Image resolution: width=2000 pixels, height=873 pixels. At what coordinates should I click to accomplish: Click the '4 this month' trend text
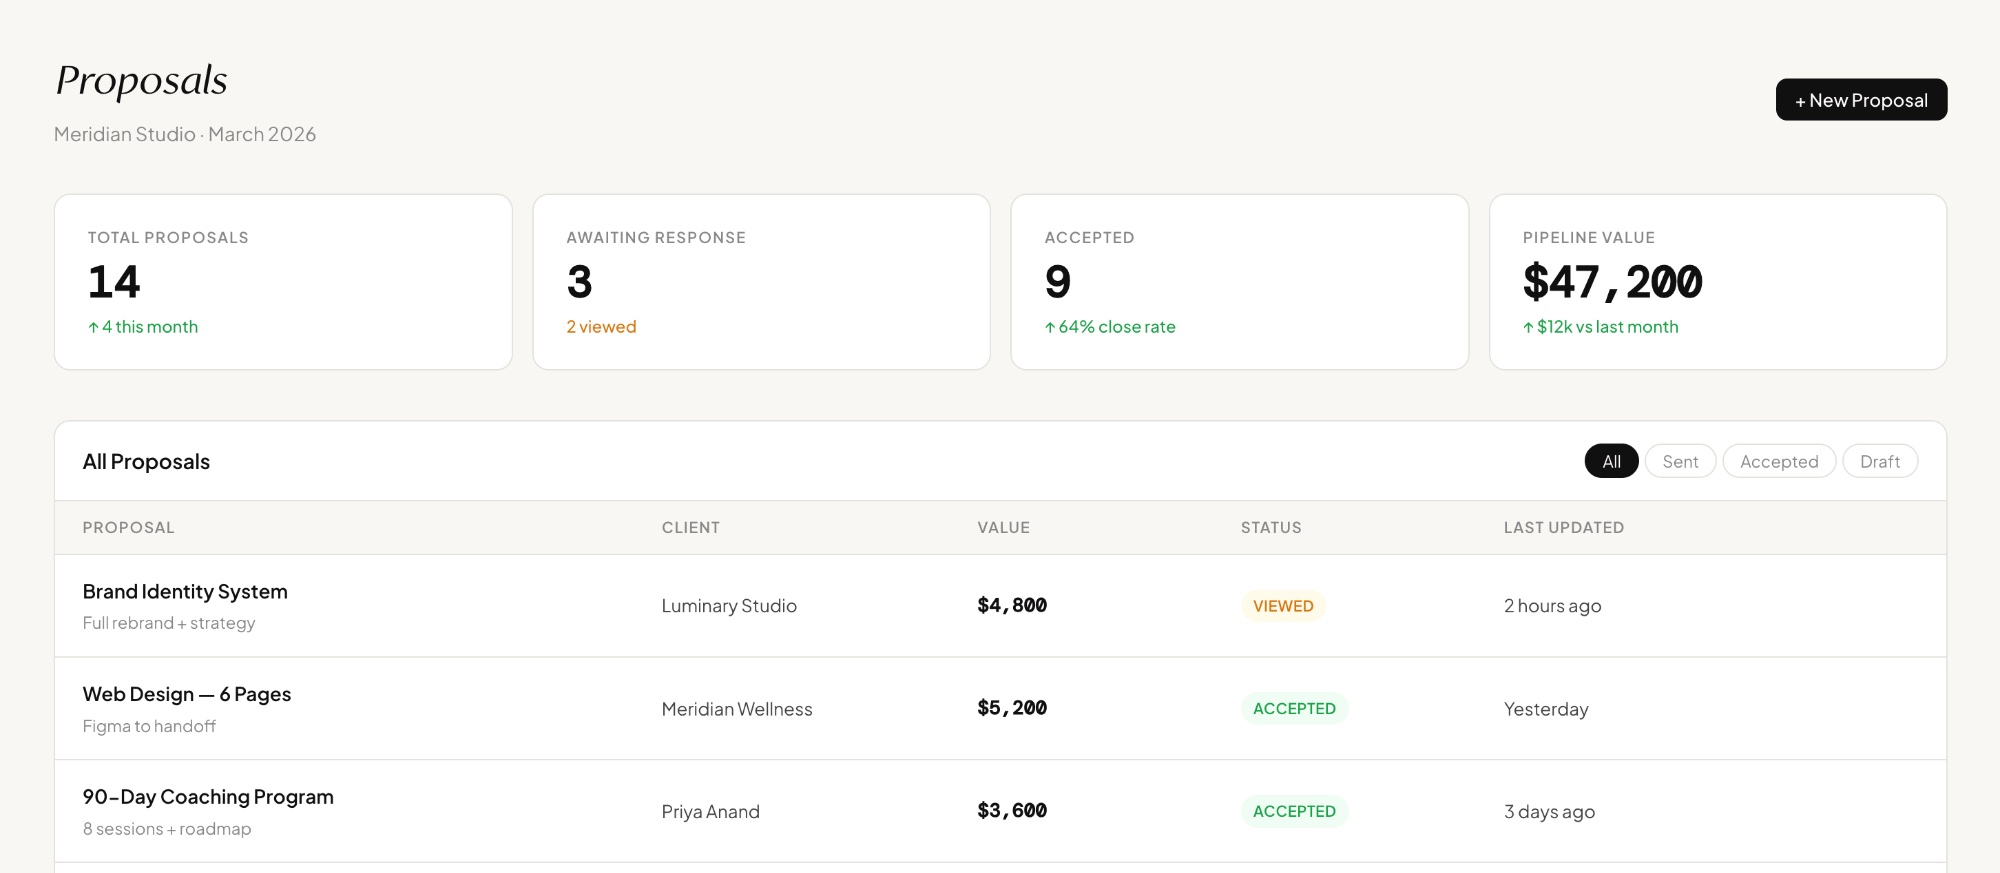[x=143, y=327]
